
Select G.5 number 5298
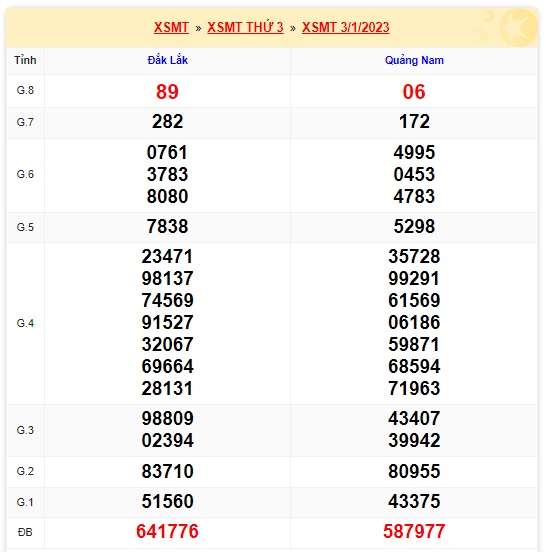(414, 226)
